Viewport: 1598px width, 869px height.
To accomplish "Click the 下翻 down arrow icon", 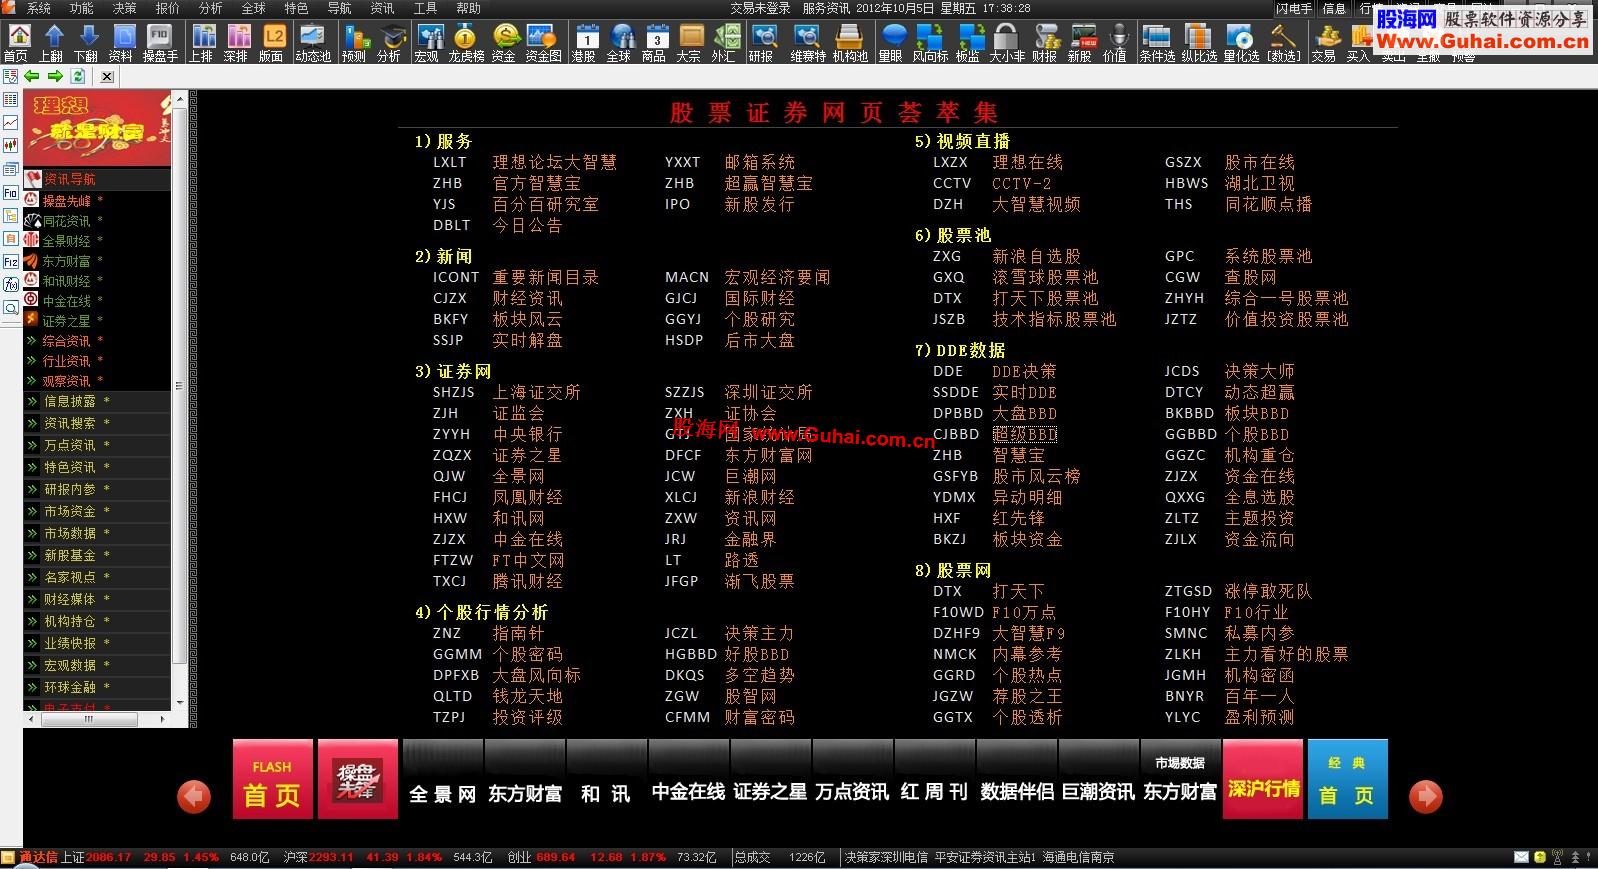I will [86, 42].
